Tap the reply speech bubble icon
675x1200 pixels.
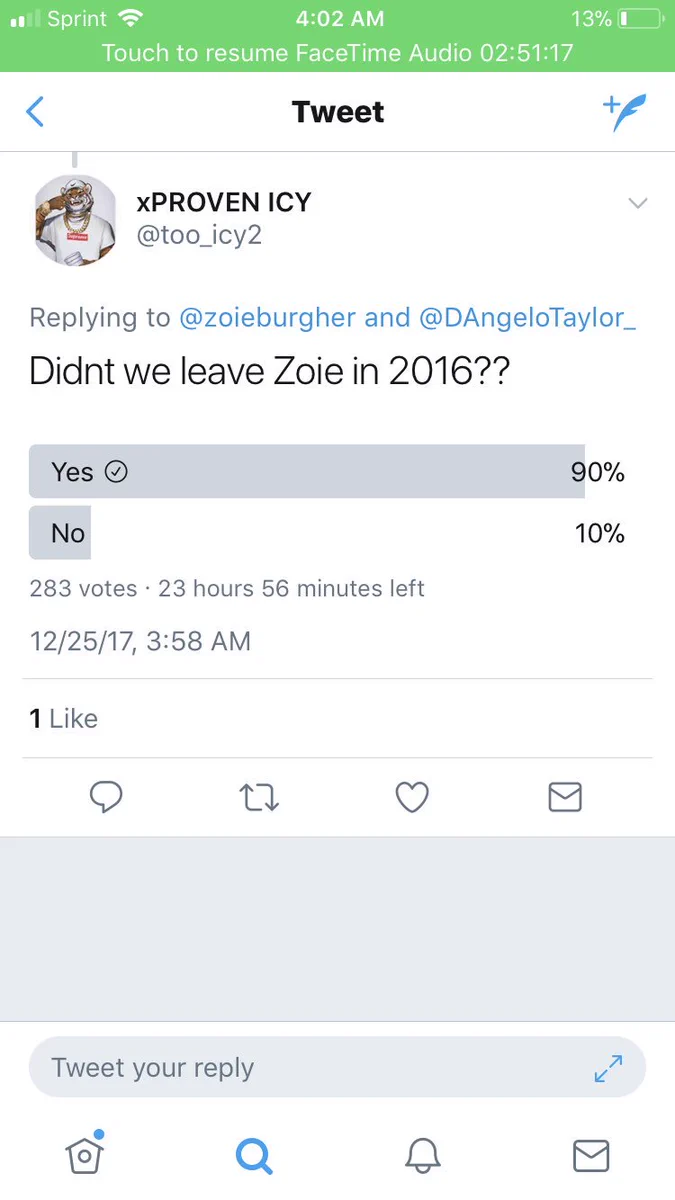(106, 796)
